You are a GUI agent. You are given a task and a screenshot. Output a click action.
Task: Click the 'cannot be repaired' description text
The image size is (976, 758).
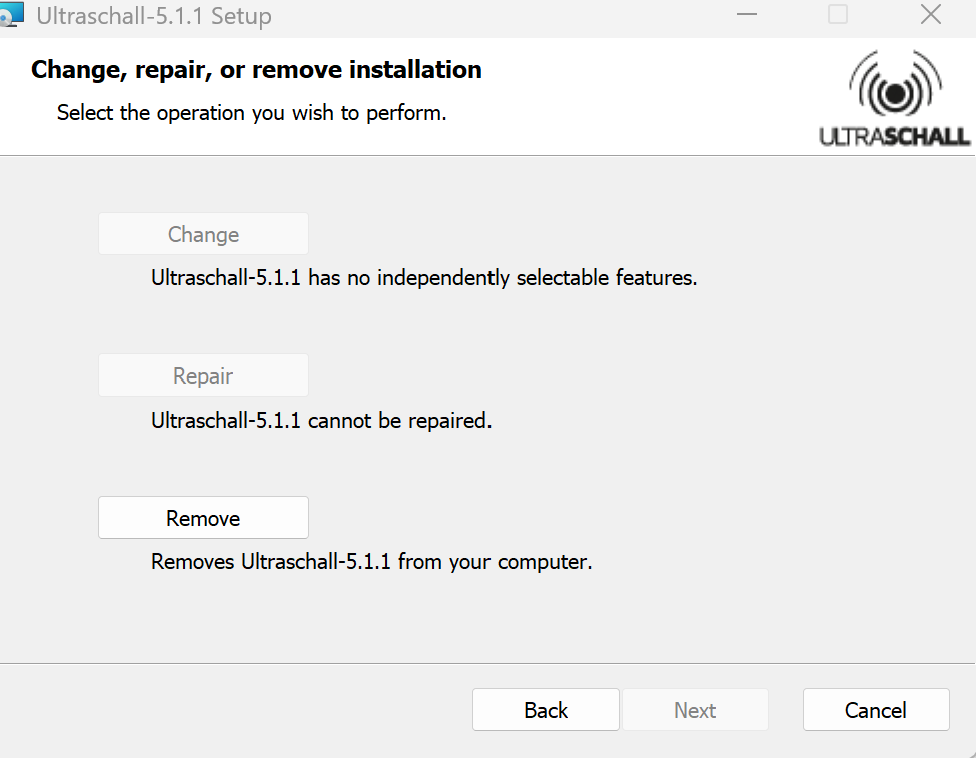(322, 420)
